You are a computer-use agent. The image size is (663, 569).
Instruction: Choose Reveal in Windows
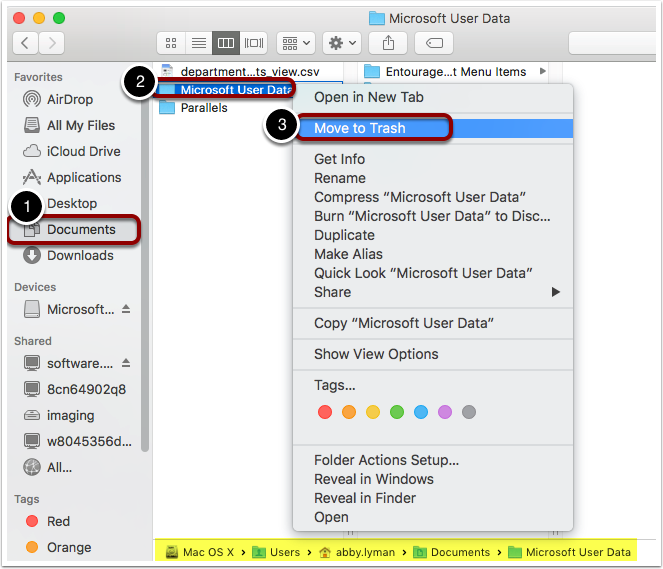[x=433, y=479]
